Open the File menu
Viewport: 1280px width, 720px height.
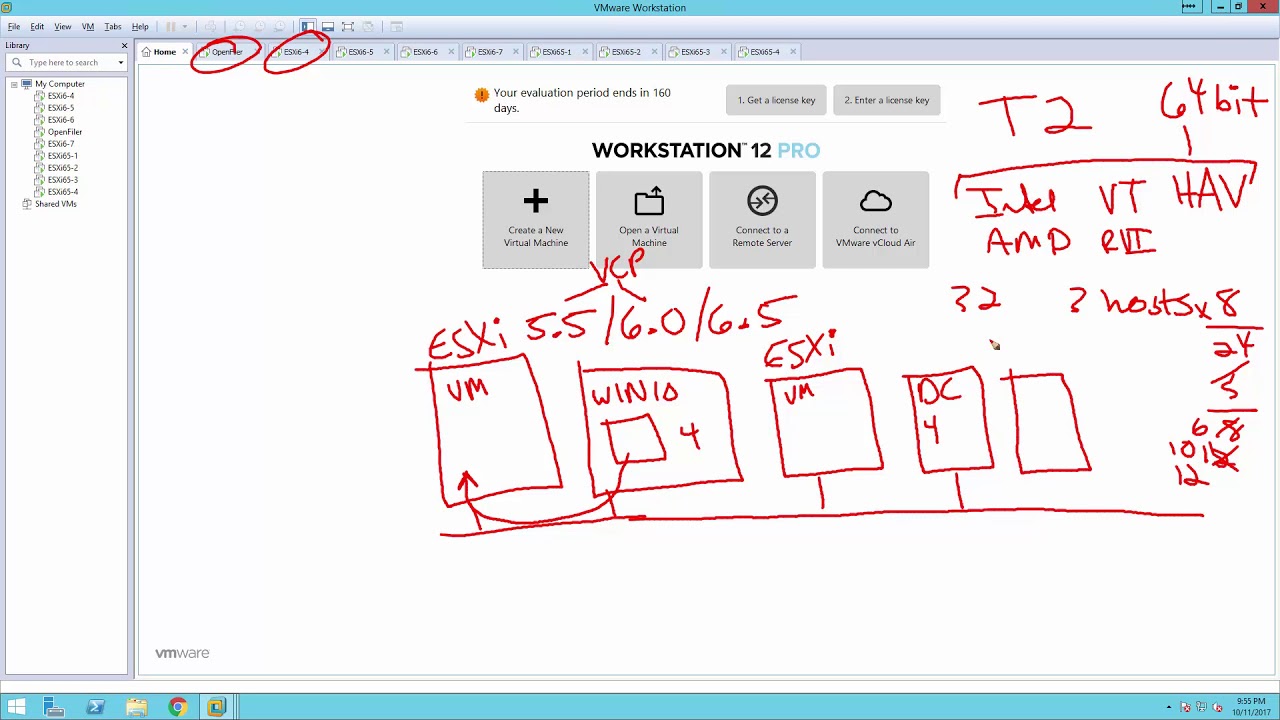pos(14,27)
